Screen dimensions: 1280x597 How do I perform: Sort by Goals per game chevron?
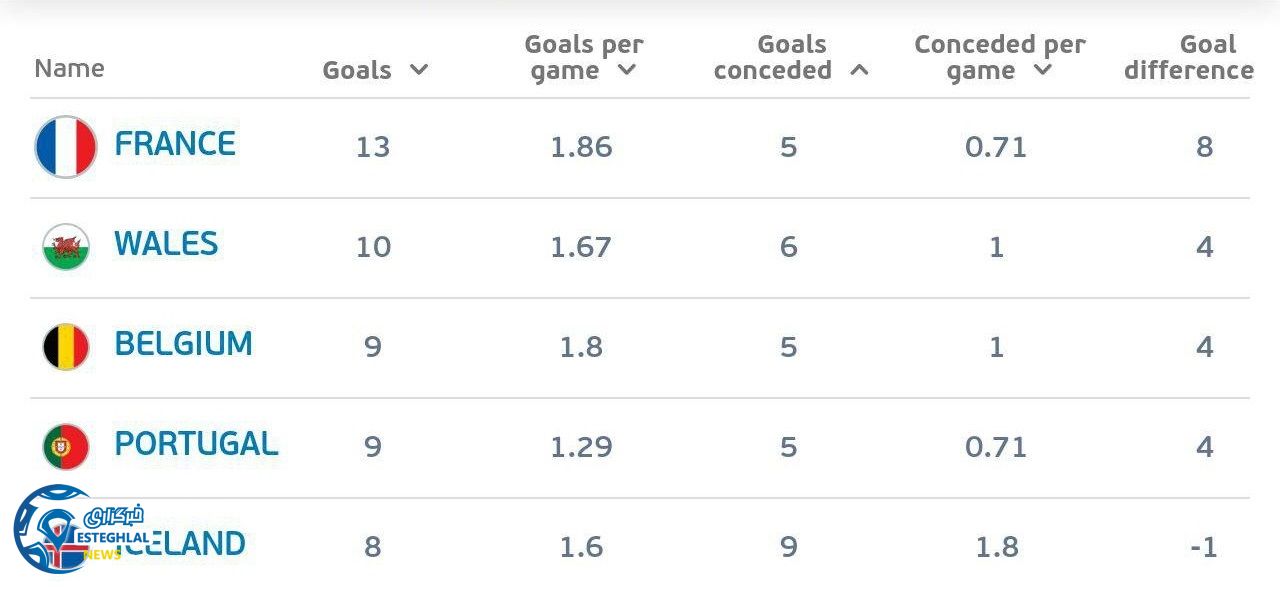click(x=627, y=70)
